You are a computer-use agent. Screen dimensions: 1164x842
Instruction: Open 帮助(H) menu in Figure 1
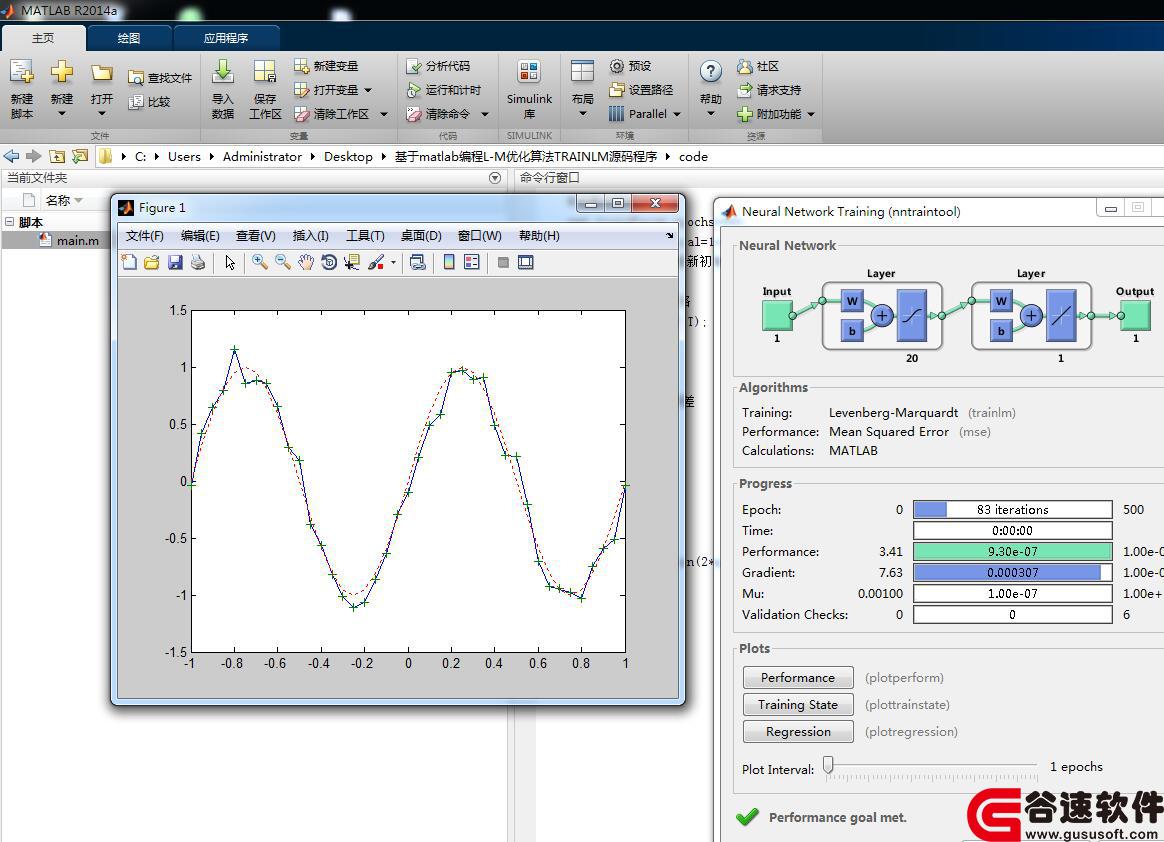click(539, 235)
